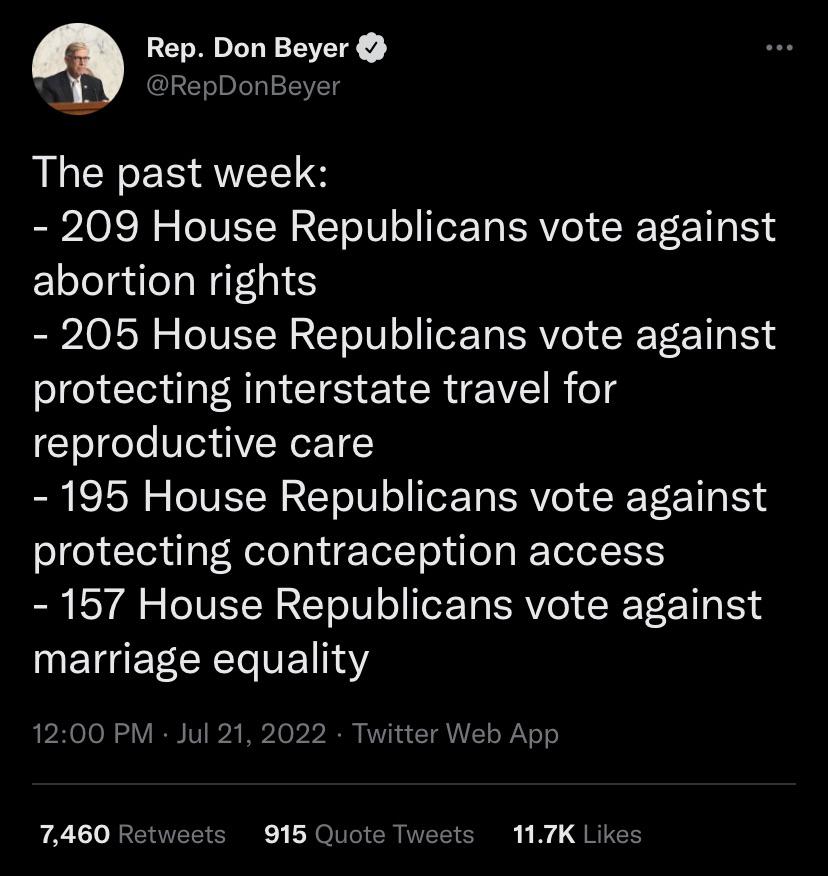Screen dimensions: 828x876
Task: Click the line "The past week:"
Action: point(180,174)
